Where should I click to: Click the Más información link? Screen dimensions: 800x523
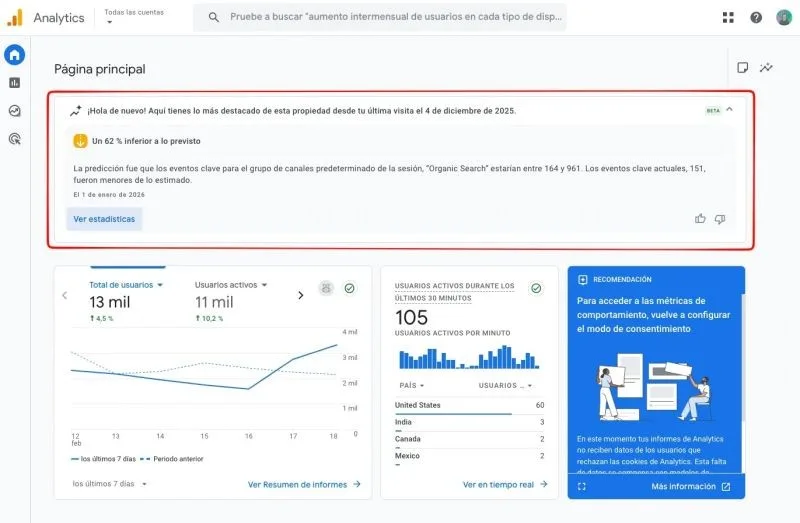point(691,486)
